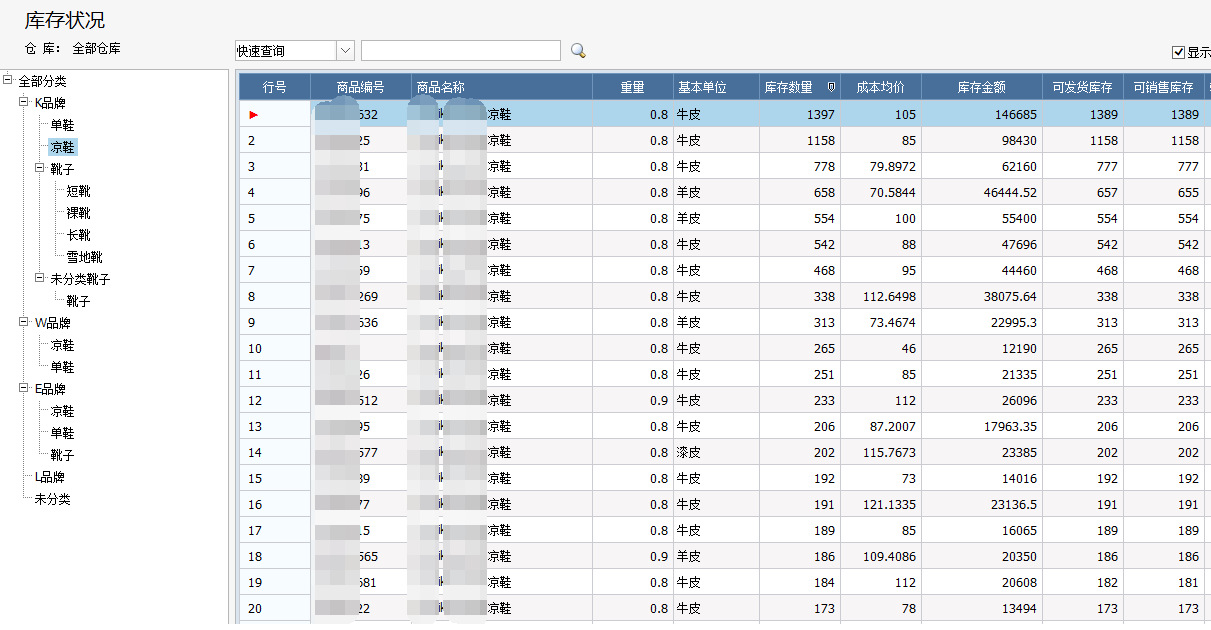Select 雪地靴 category
Image resolution: width=1211 pixels, height=630 pixels.
(x=84, y=257)
